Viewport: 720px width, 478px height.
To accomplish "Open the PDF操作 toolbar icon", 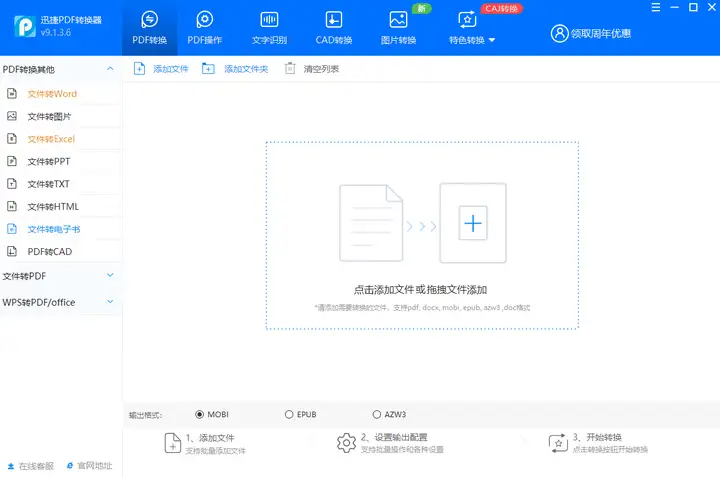I will point(205,20).
